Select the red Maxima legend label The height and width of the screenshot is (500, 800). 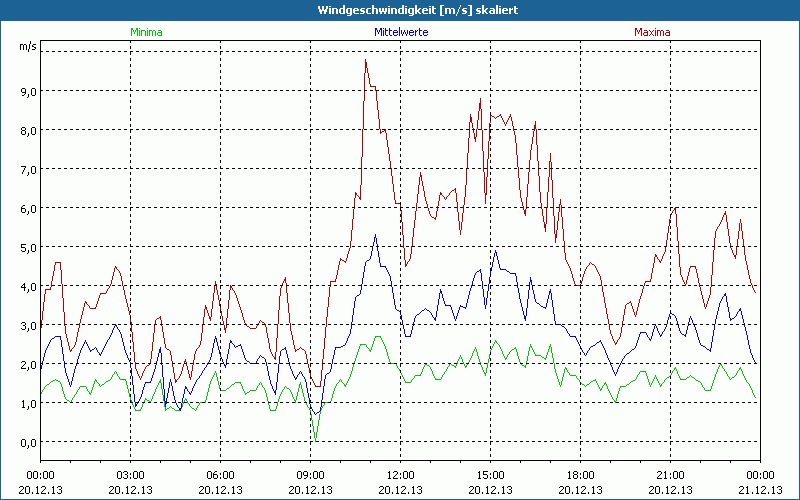click(x=652, y=32)
